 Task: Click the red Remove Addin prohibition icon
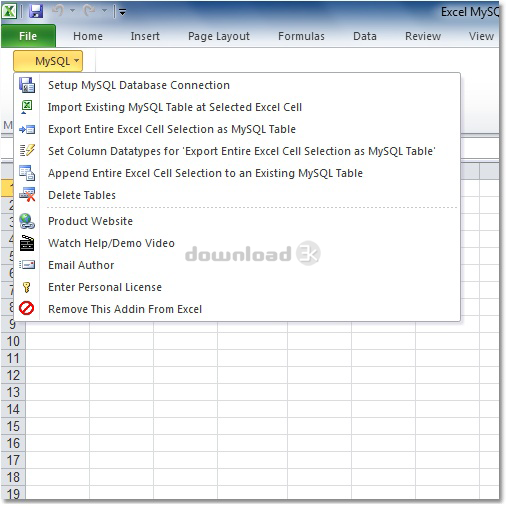click(27, 308)
